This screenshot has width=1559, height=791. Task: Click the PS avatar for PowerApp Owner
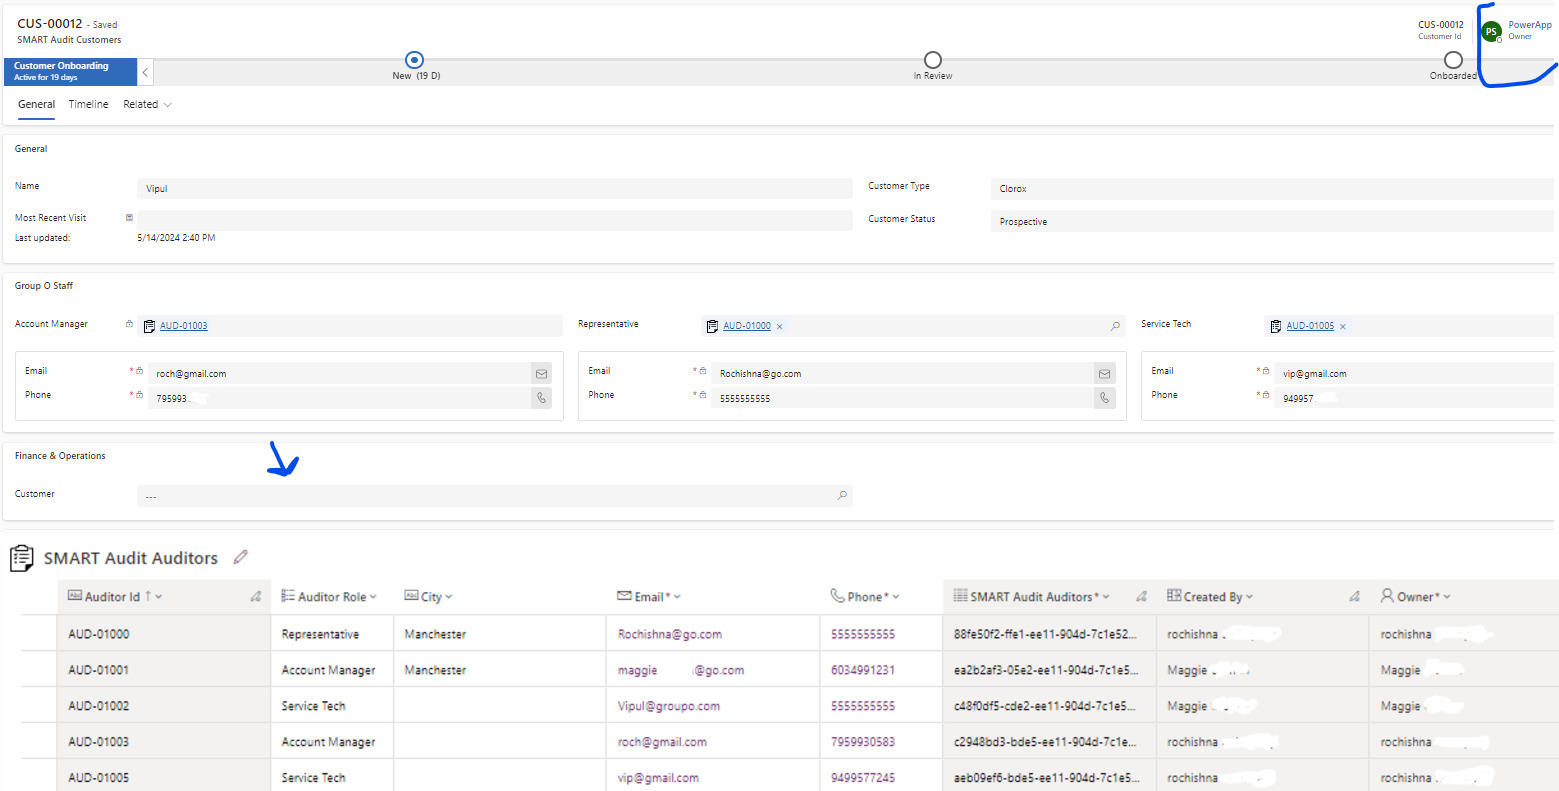coord(1491,31)
